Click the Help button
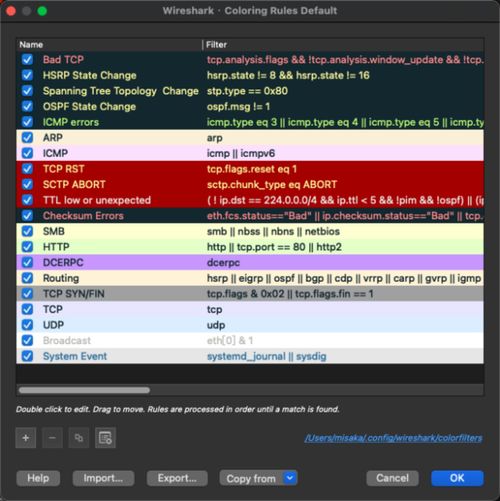Viewport: 500px width, 501px height. point(38,478)
